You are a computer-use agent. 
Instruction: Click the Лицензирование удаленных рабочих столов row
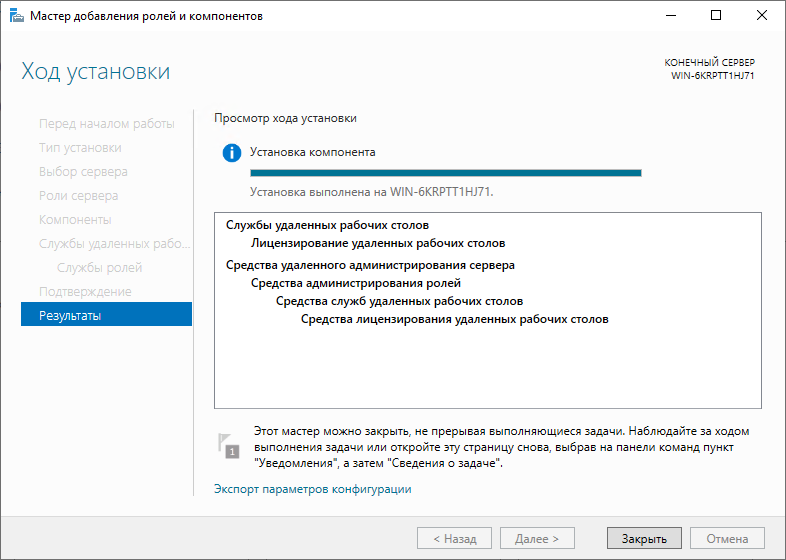click(378, 243)
